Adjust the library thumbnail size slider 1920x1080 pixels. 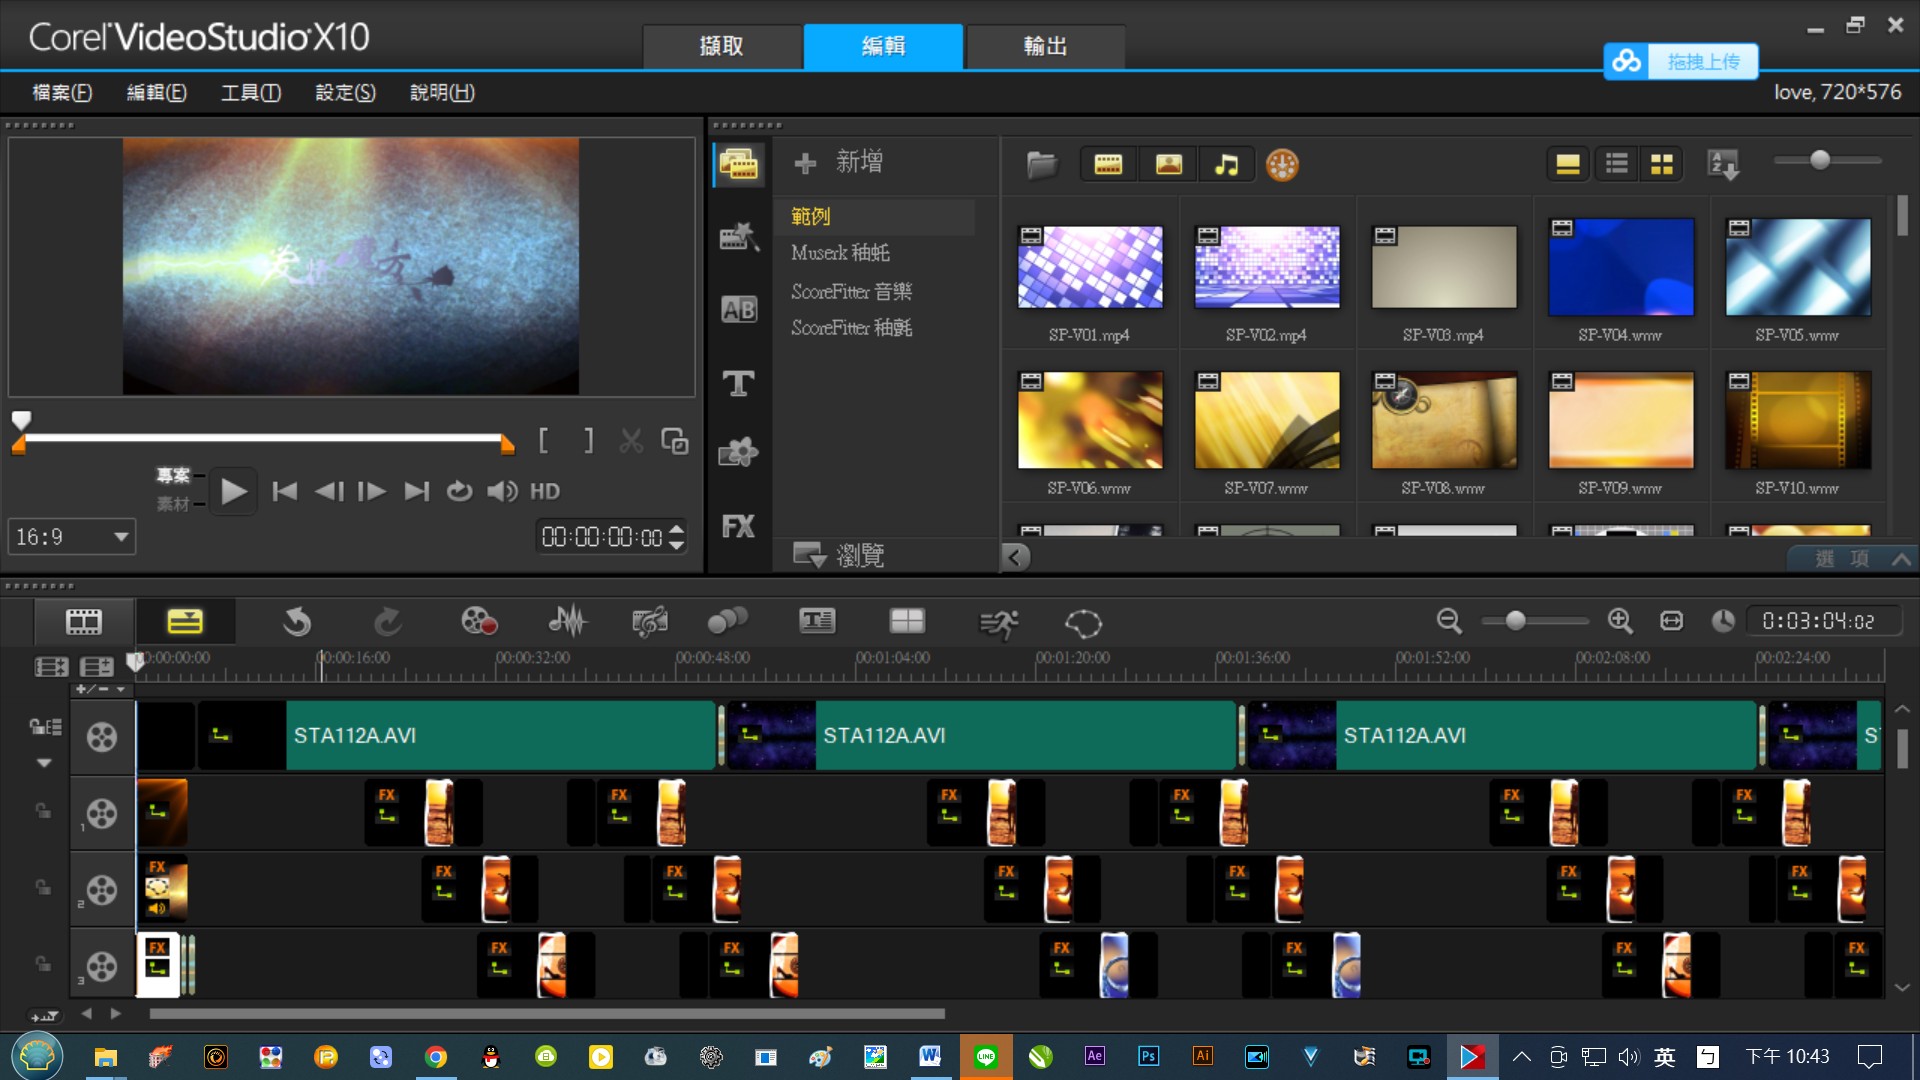pyautogui.click(x=1820, y=160)
